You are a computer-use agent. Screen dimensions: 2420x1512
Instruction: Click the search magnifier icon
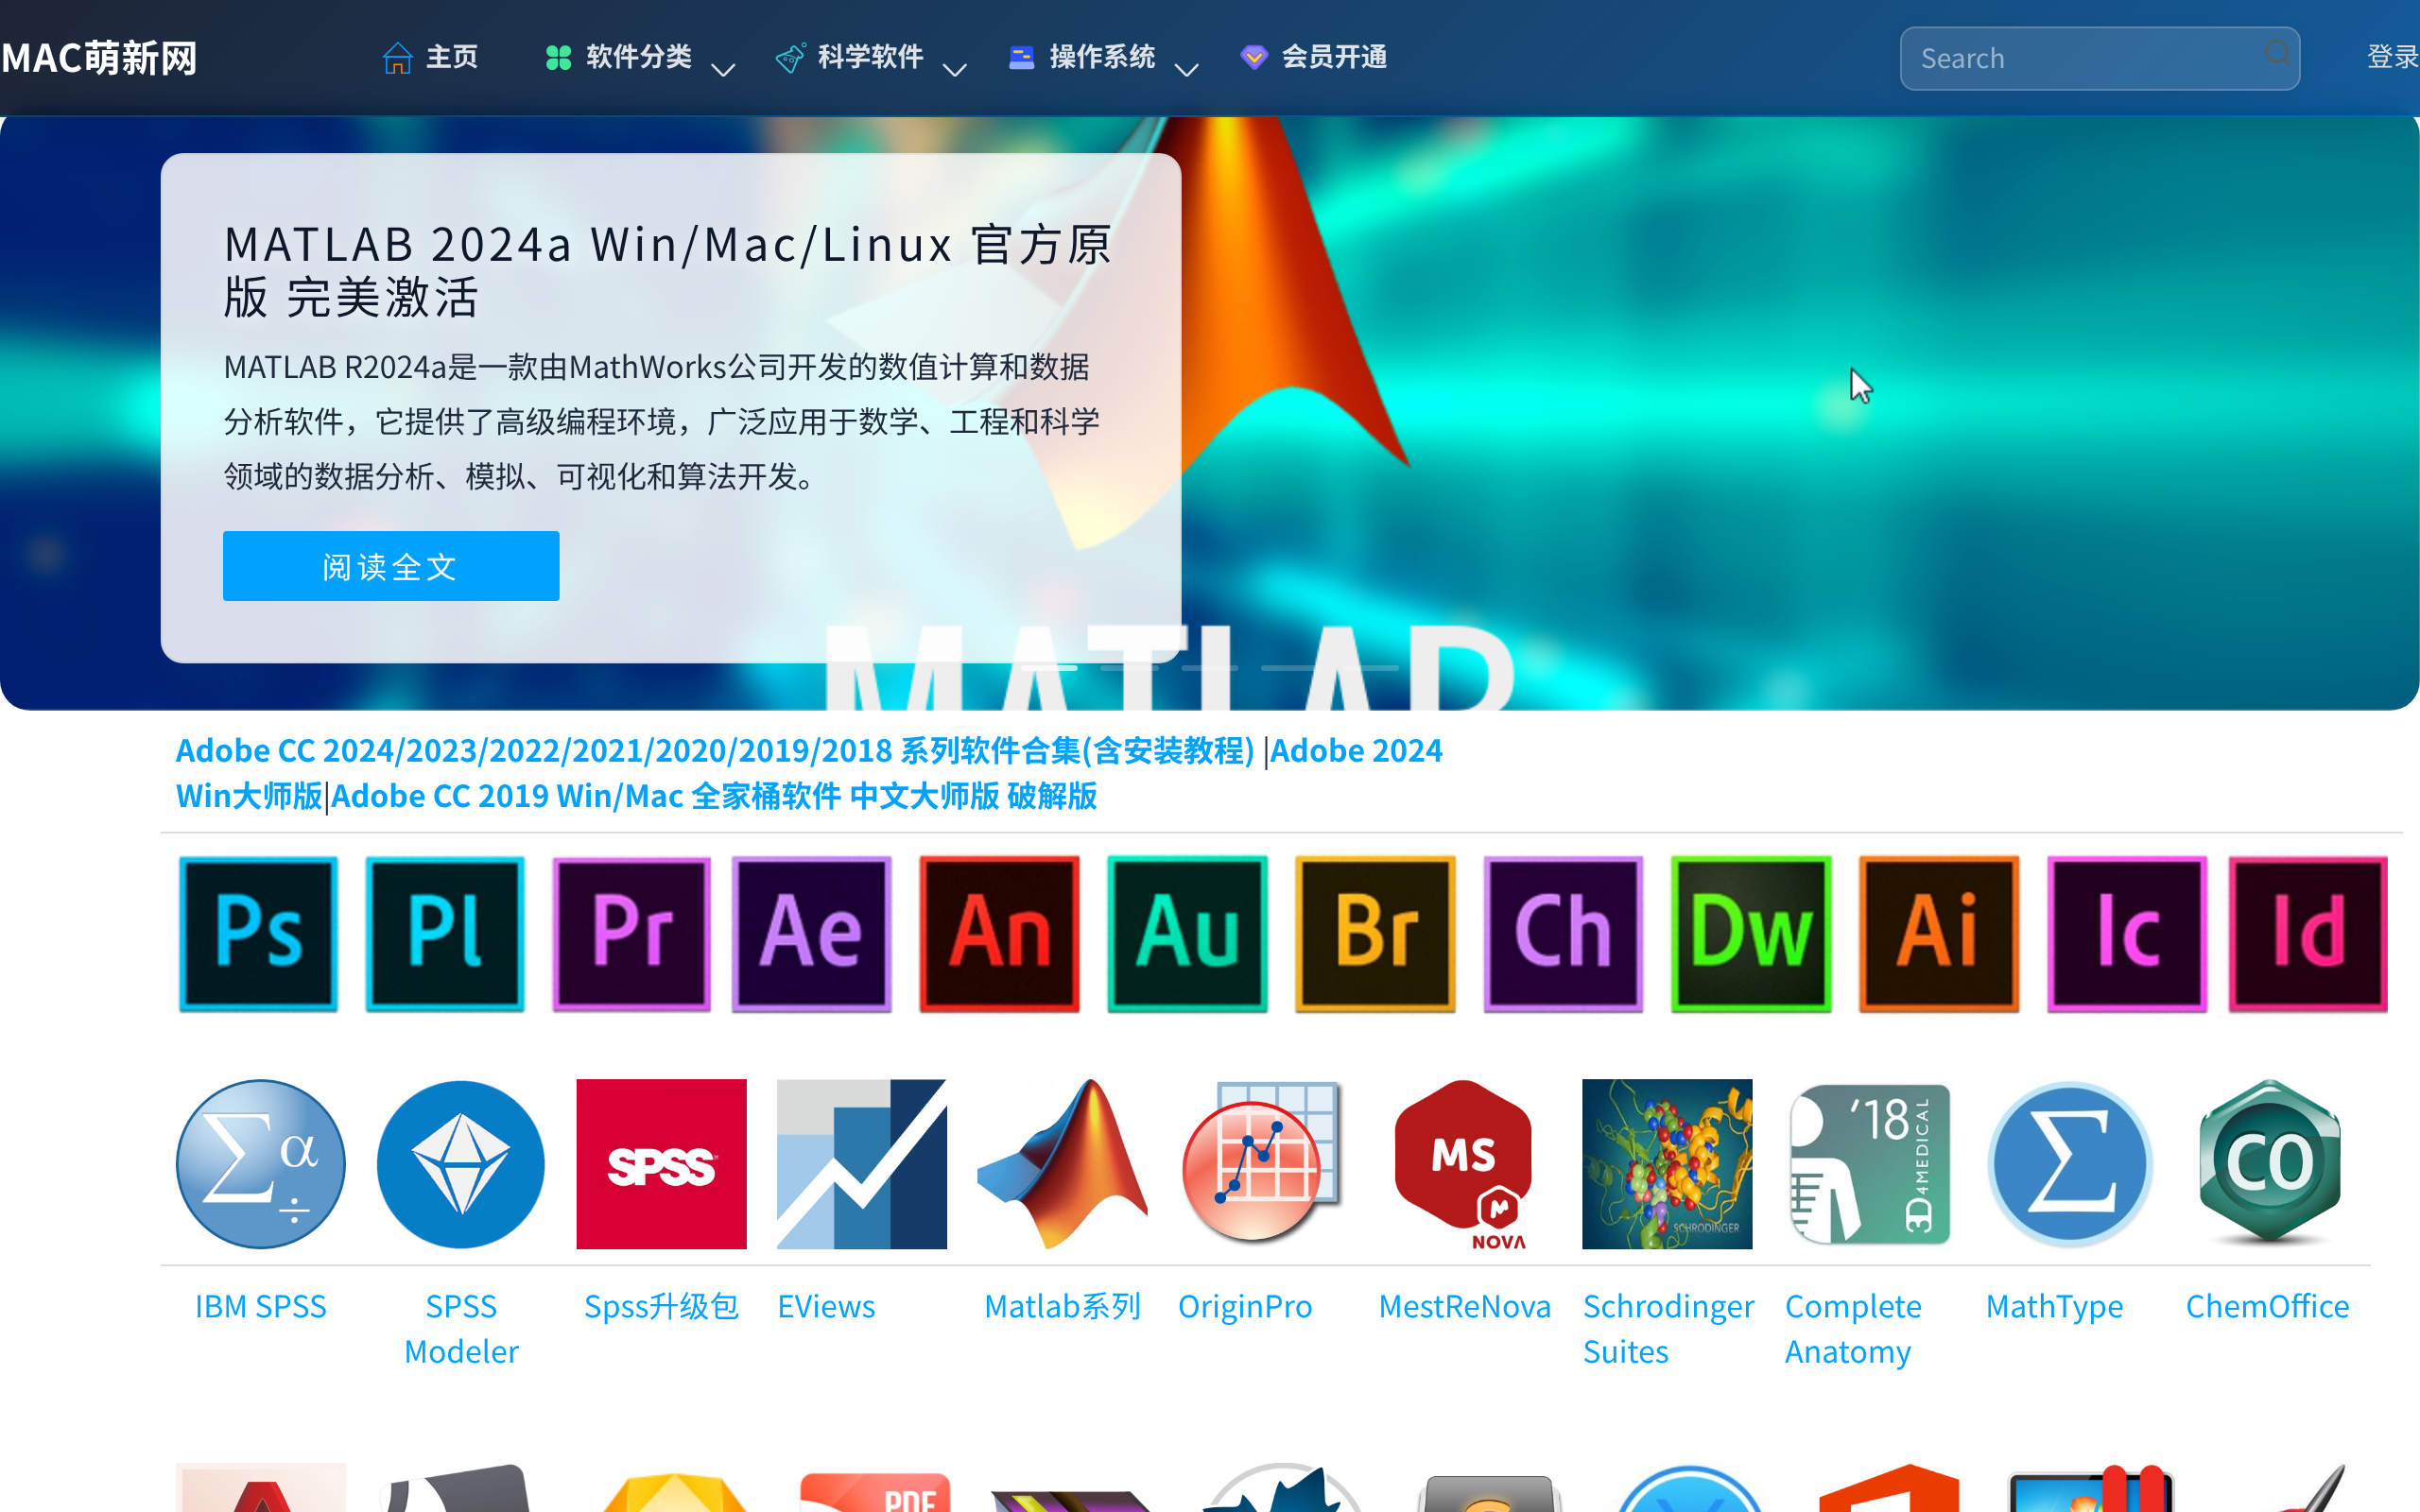[2277, 53]
